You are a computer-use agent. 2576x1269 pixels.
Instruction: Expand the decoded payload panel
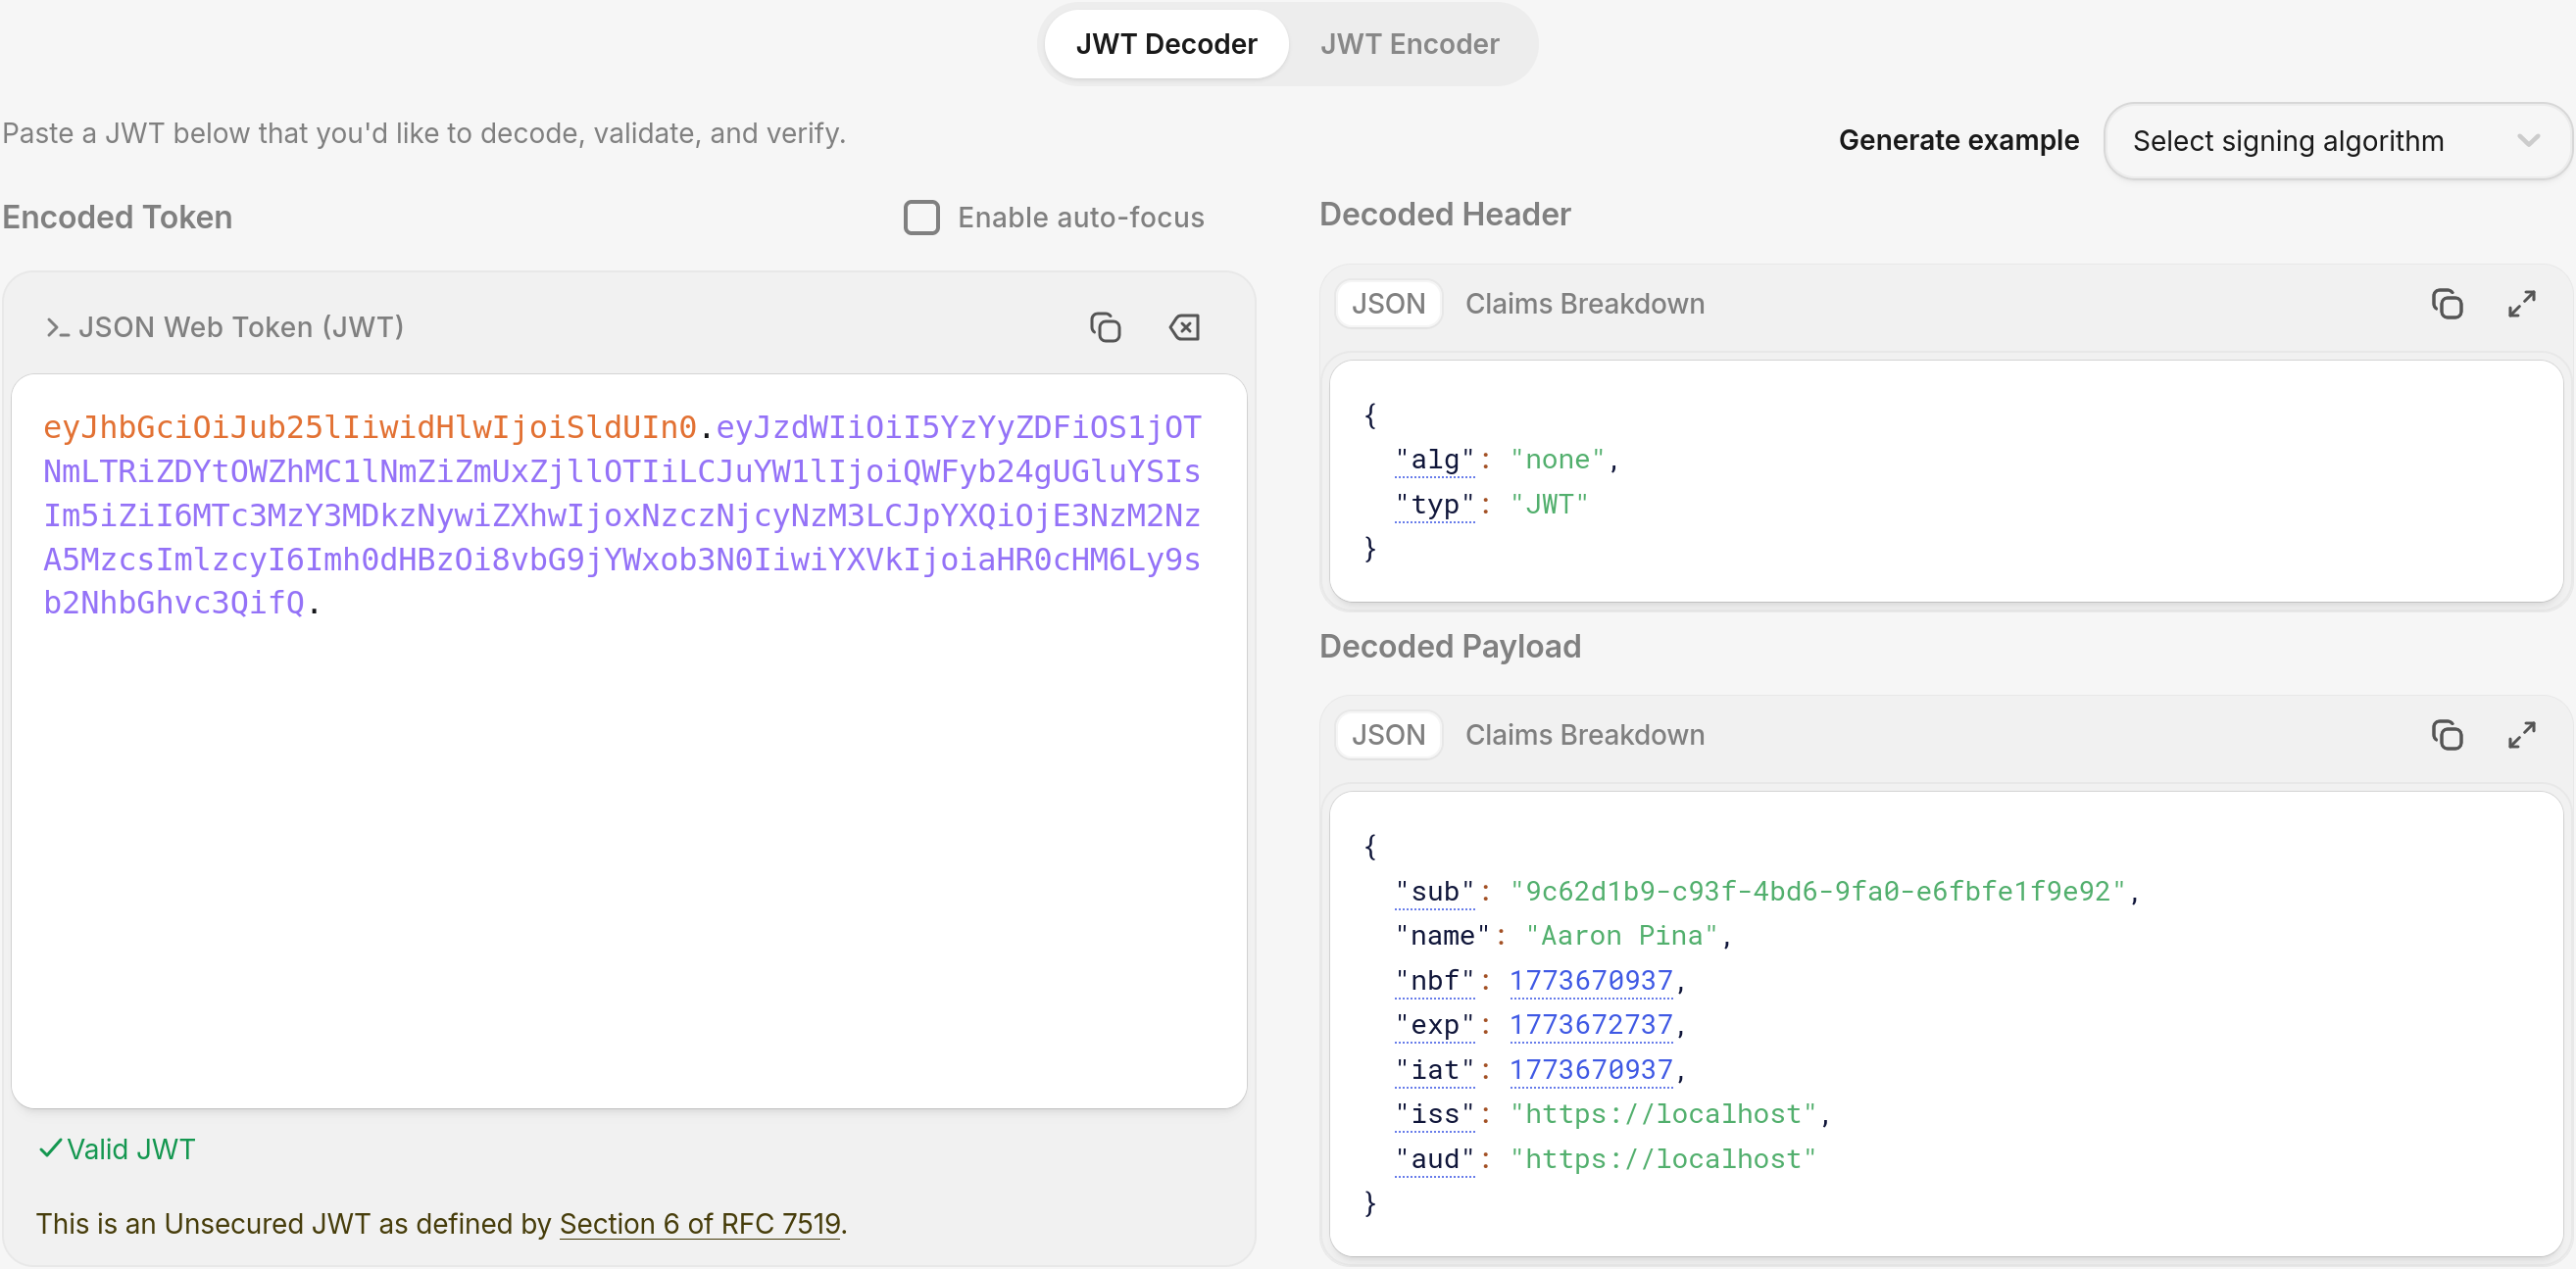[x=2521, y=735]
